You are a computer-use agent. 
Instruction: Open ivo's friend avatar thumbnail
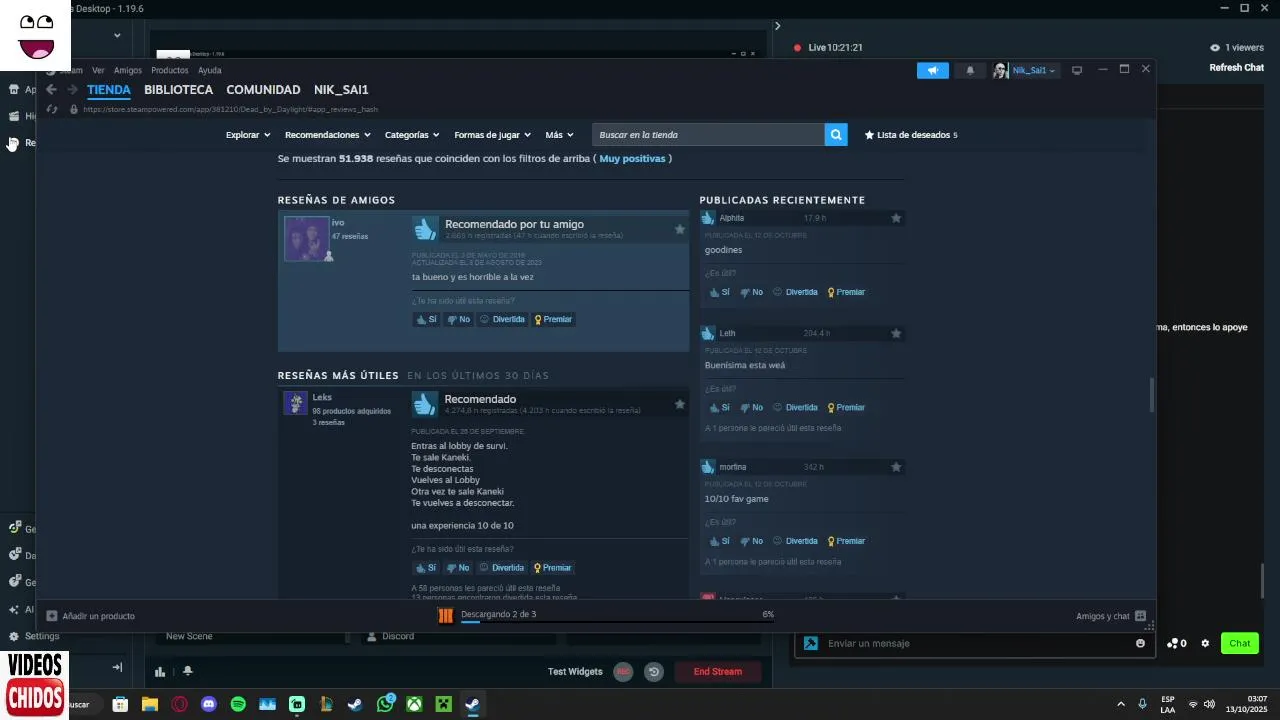point(306,239)
